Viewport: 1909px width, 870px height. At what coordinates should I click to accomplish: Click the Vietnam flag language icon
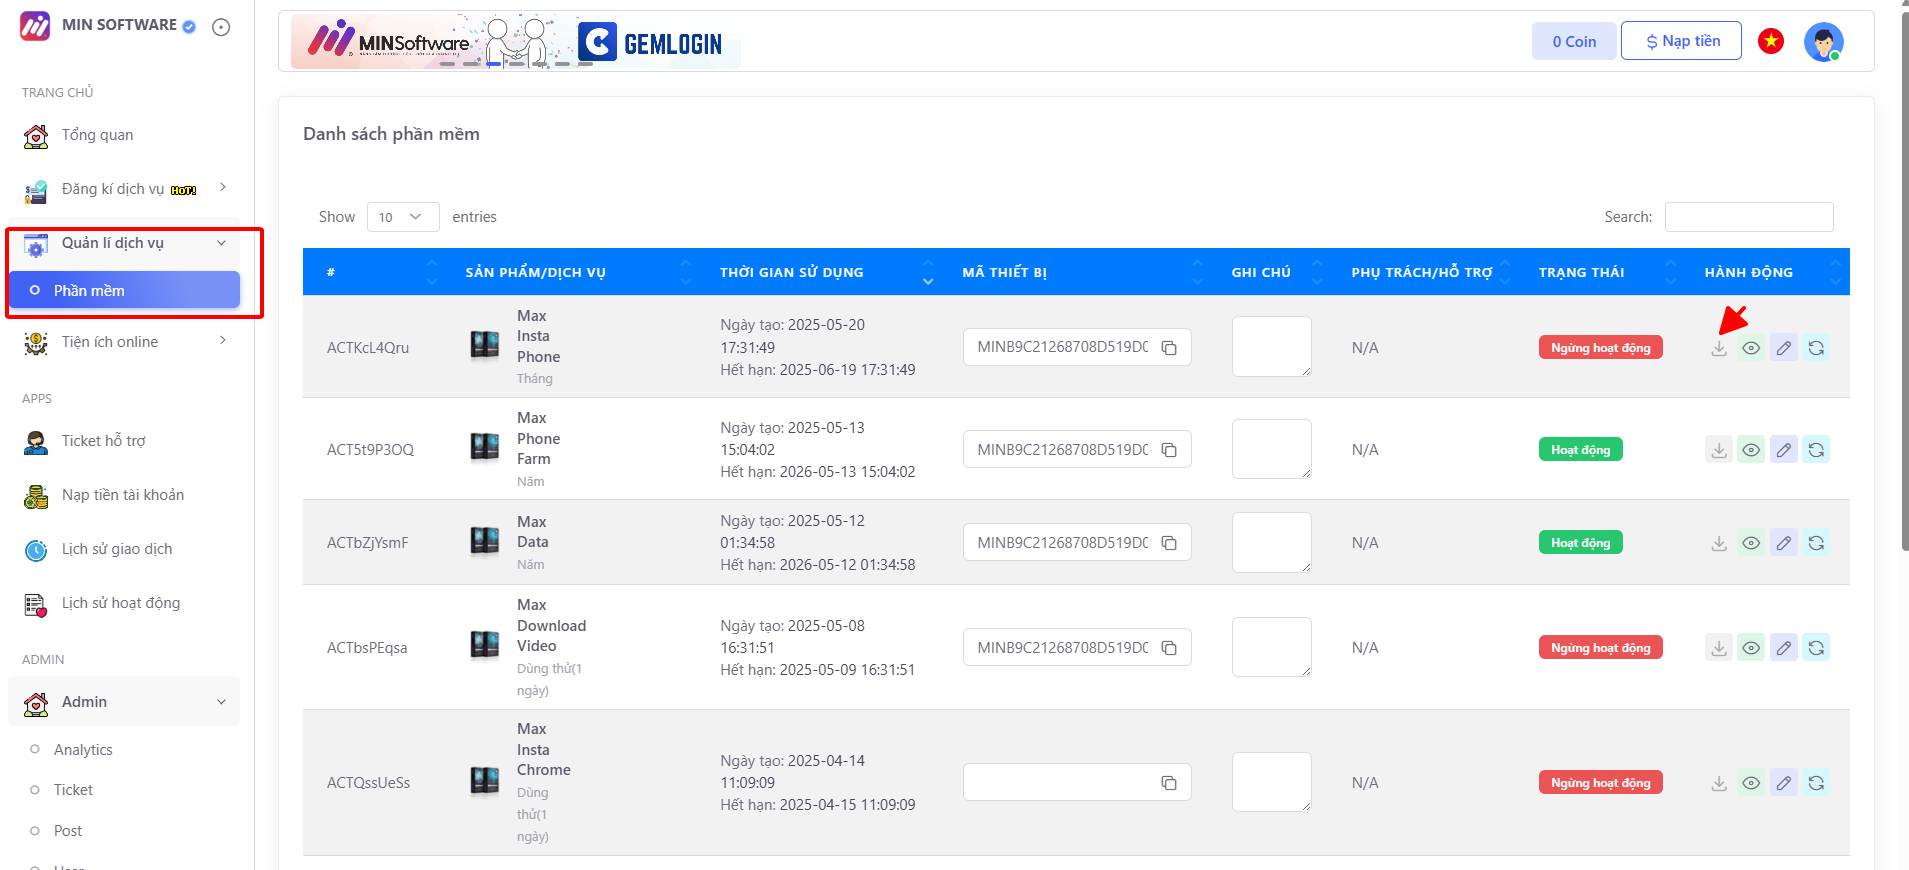pos(1770,41)
